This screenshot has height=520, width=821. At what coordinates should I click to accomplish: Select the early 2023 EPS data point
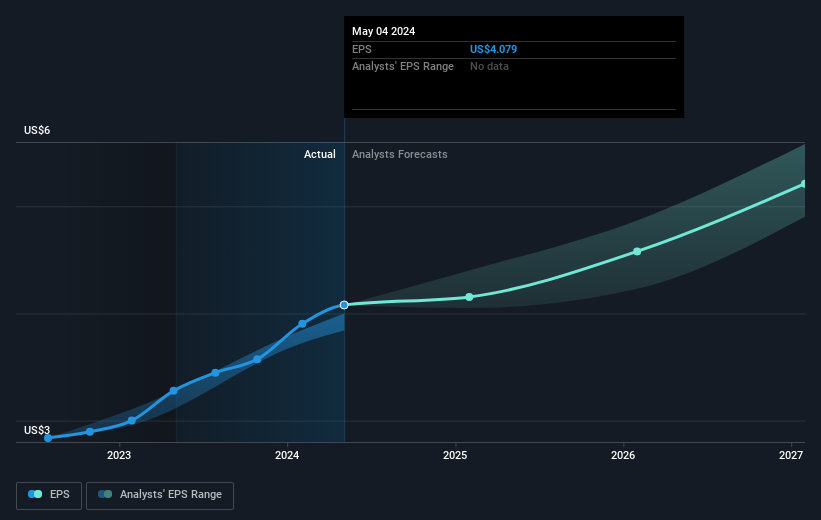click(131, 421)
